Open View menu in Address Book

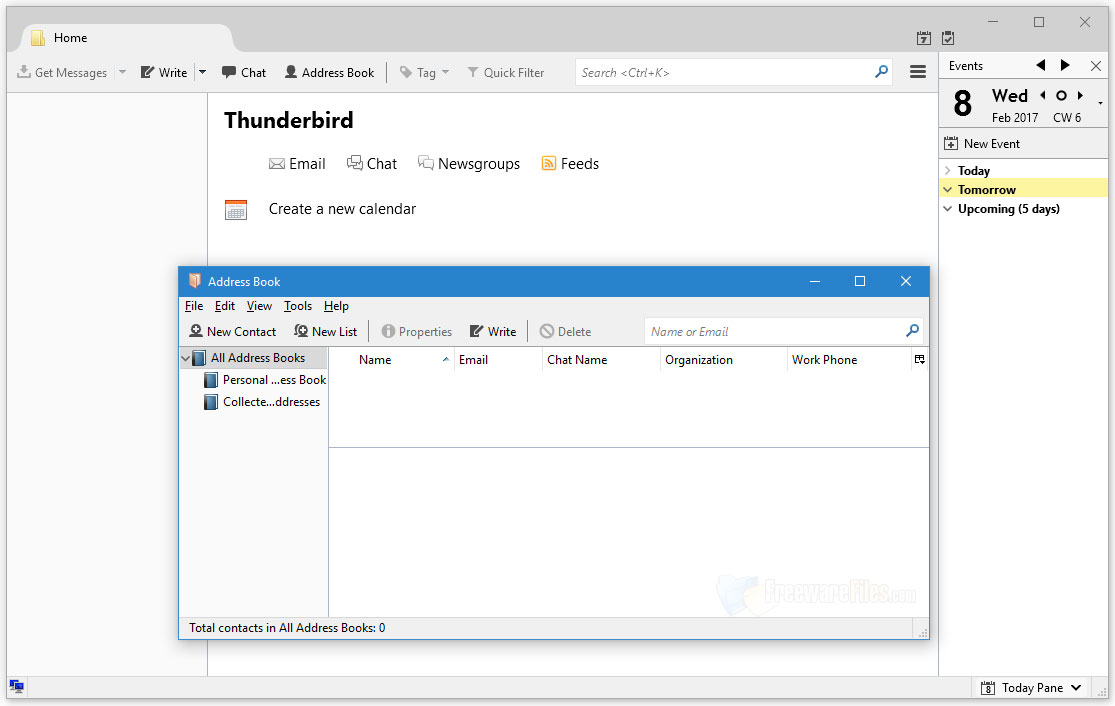[x=259, y=306]
